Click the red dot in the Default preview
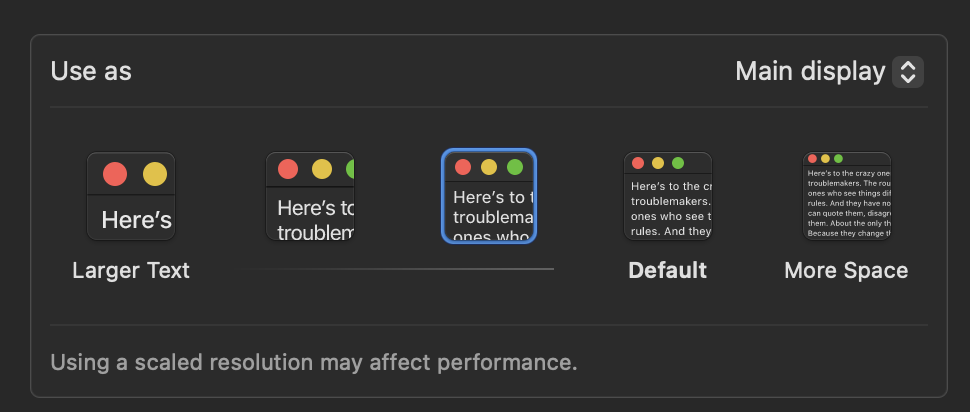The height and width of the screenshot is (412, 970). (638, 163)
